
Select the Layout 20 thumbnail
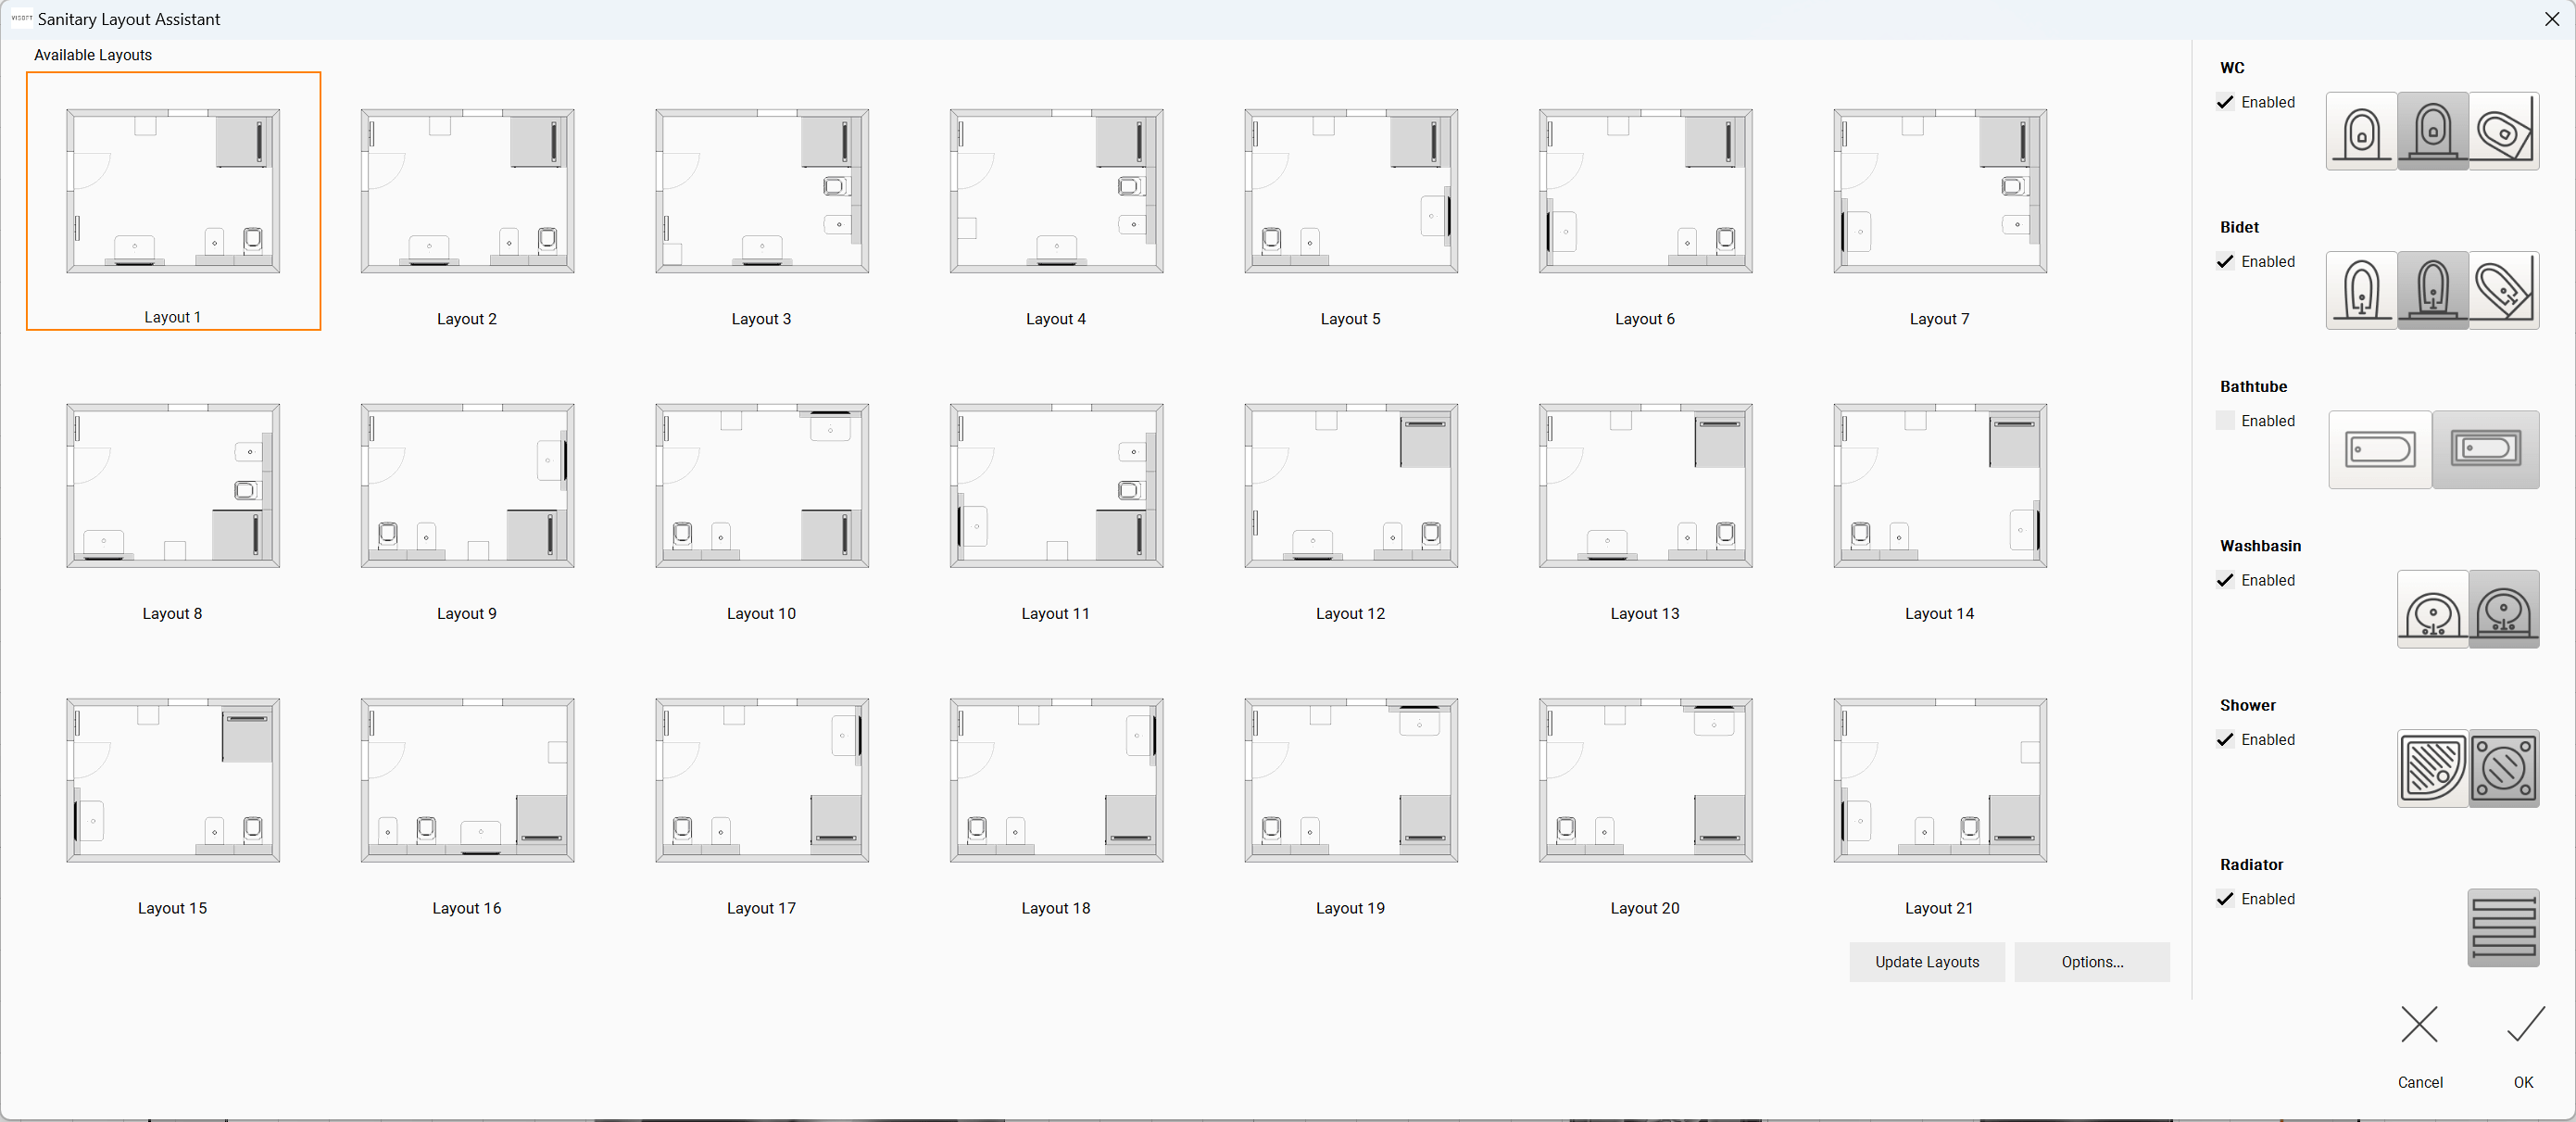1646,780
